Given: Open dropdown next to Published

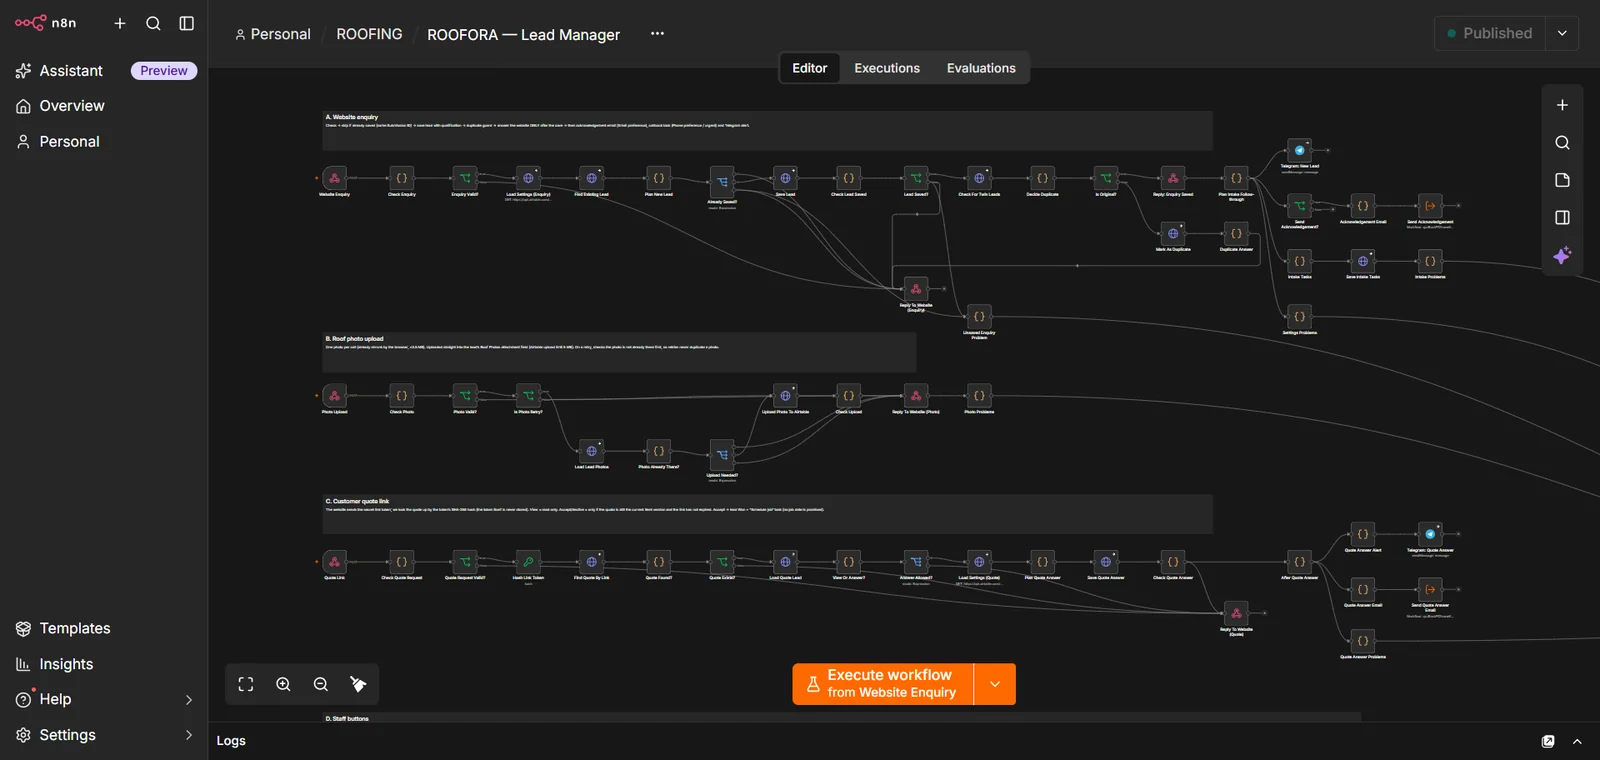Looking at the screenshot, I should pyautogui.click(x=1562, y=33).
